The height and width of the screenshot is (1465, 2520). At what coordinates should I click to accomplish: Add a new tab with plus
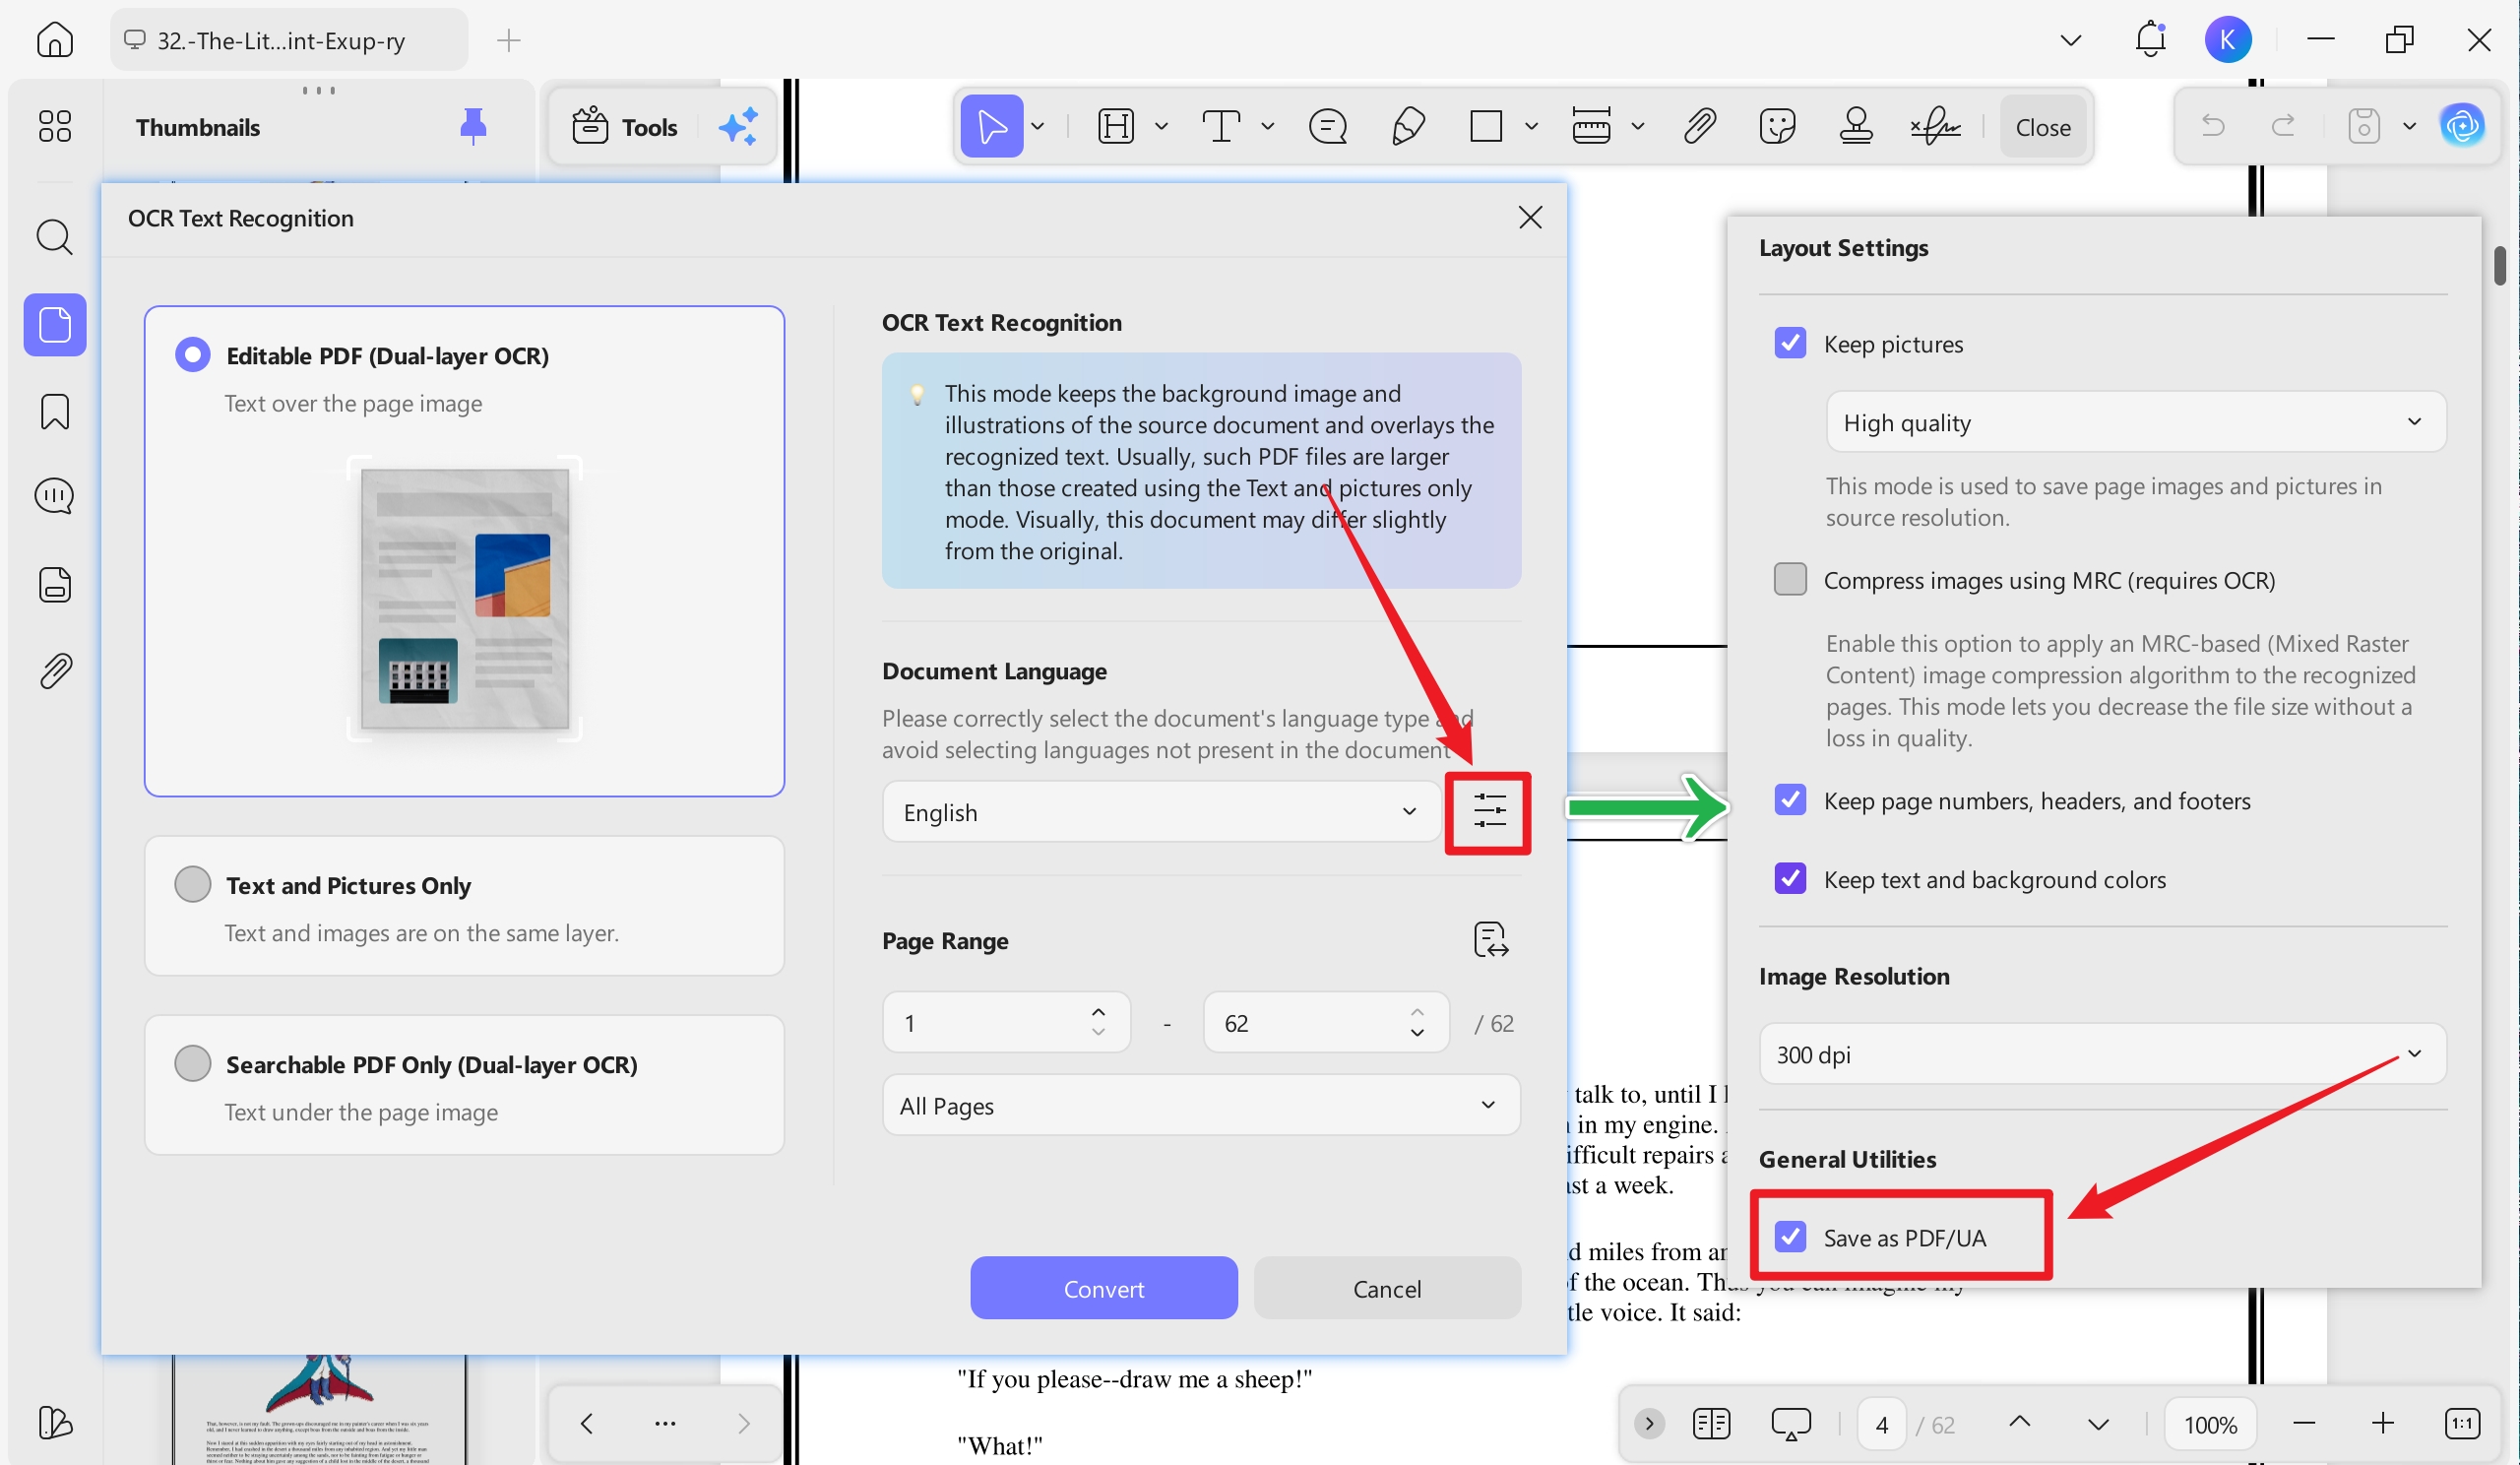pyautogui.click(x=509, y=40)
